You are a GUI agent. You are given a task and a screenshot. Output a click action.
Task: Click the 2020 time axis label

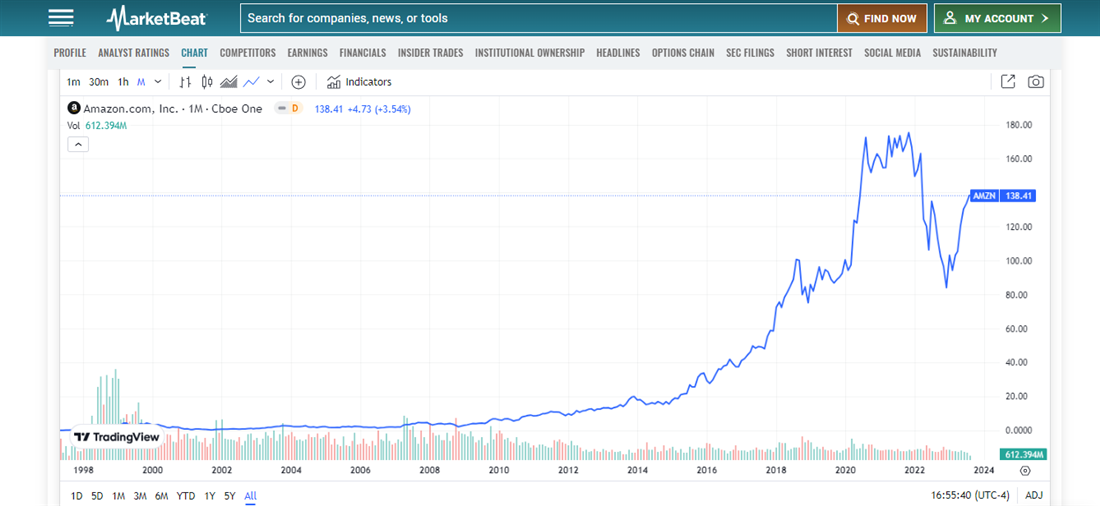coord(845,470)
